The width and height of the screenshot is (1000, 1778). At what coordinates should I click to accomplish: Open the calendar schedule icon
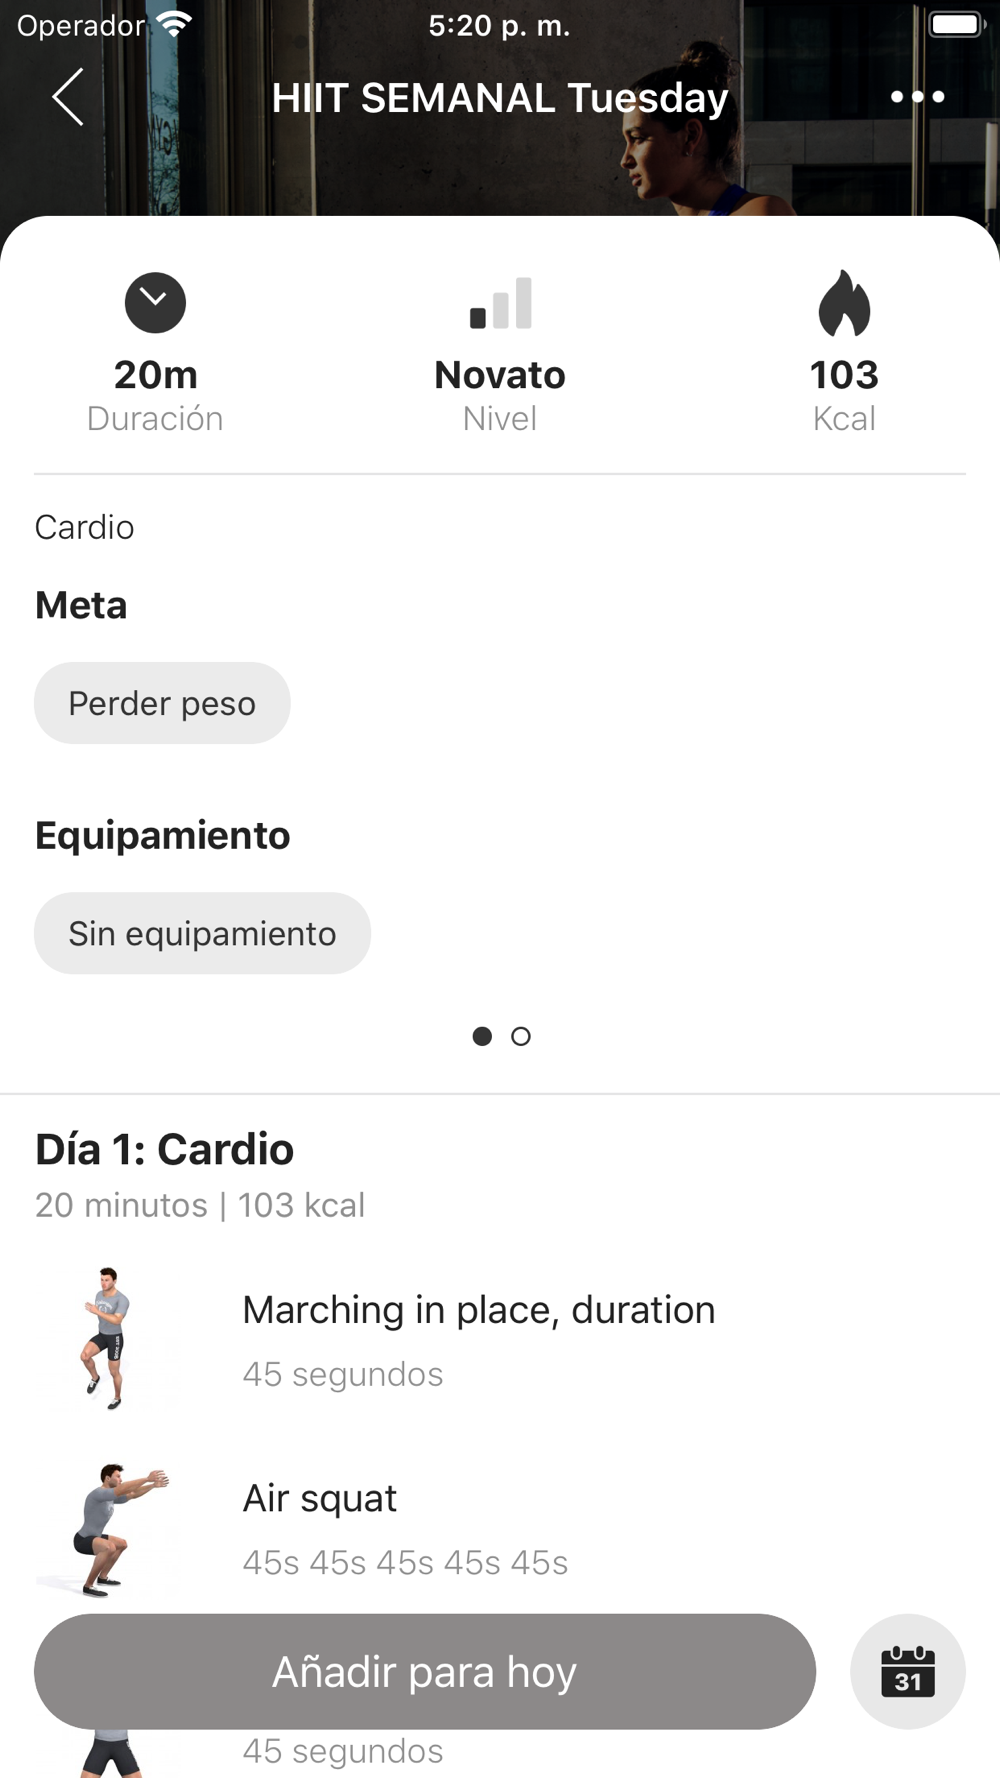(x=908, y=1671)
